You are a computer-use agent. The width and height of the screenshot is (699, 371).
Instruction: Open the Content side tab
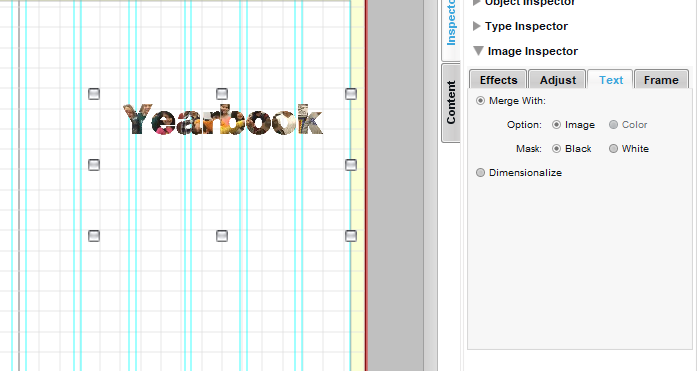pos(451,103)
